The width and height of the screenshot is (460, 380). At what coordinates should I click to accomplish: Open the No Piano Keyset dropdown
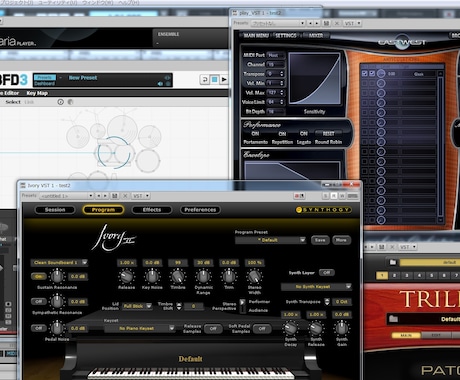[139, 328]
